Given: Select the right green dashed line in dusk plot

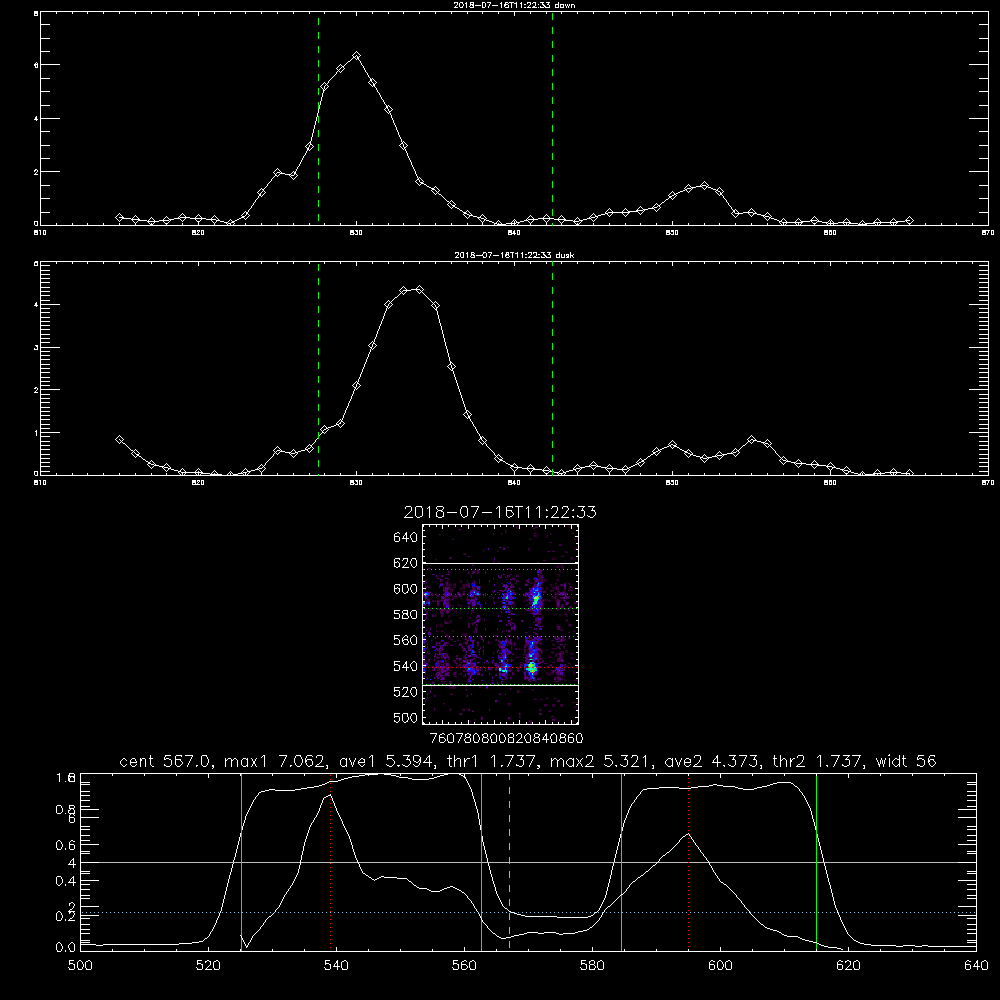Looking at the screenshot, I should pos(552,368).
